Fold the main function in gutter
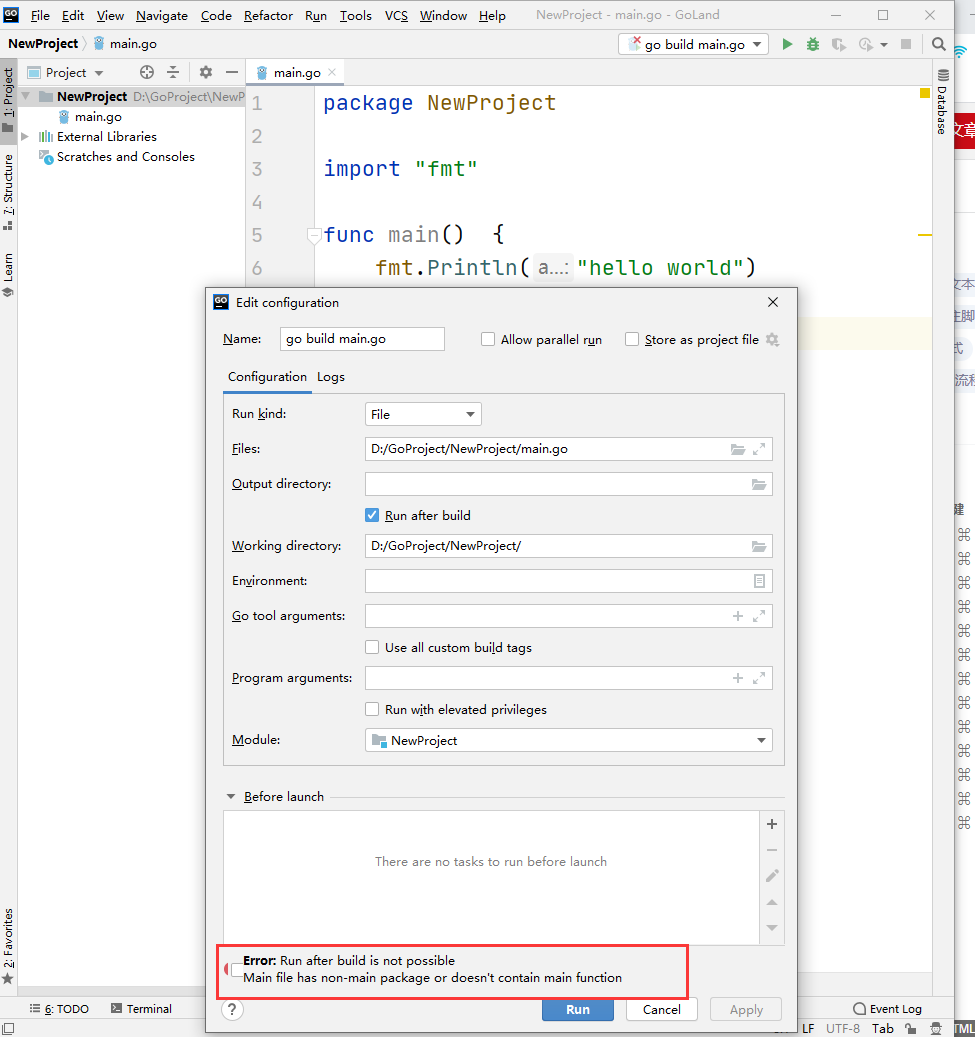The width and height of the screenshot is (975, 1037). 314,234
